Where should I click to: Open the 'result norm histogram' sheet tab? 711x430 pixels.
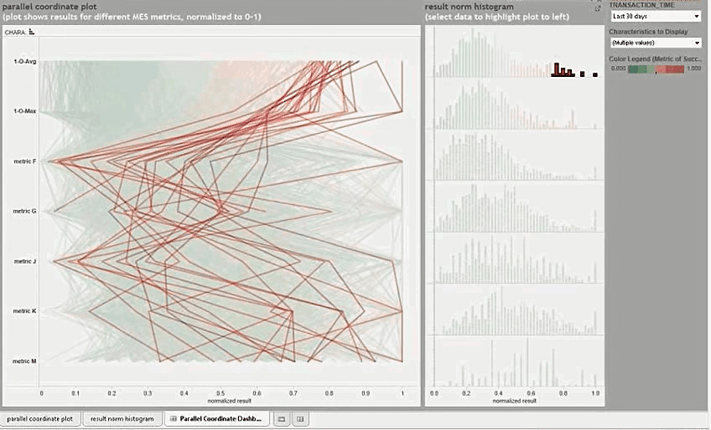click(x=122, y=419)
